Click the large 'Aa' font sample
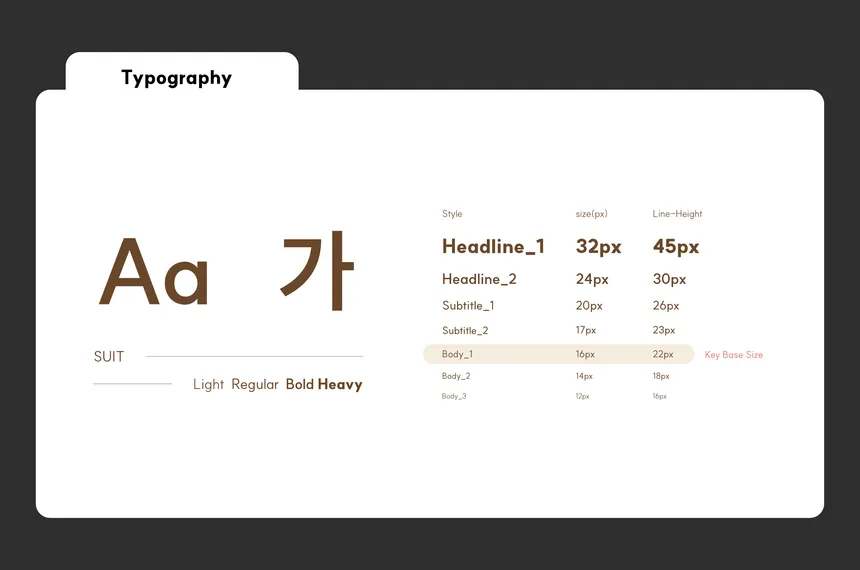This screenshot has width=860, height=570. click(154, 272)
